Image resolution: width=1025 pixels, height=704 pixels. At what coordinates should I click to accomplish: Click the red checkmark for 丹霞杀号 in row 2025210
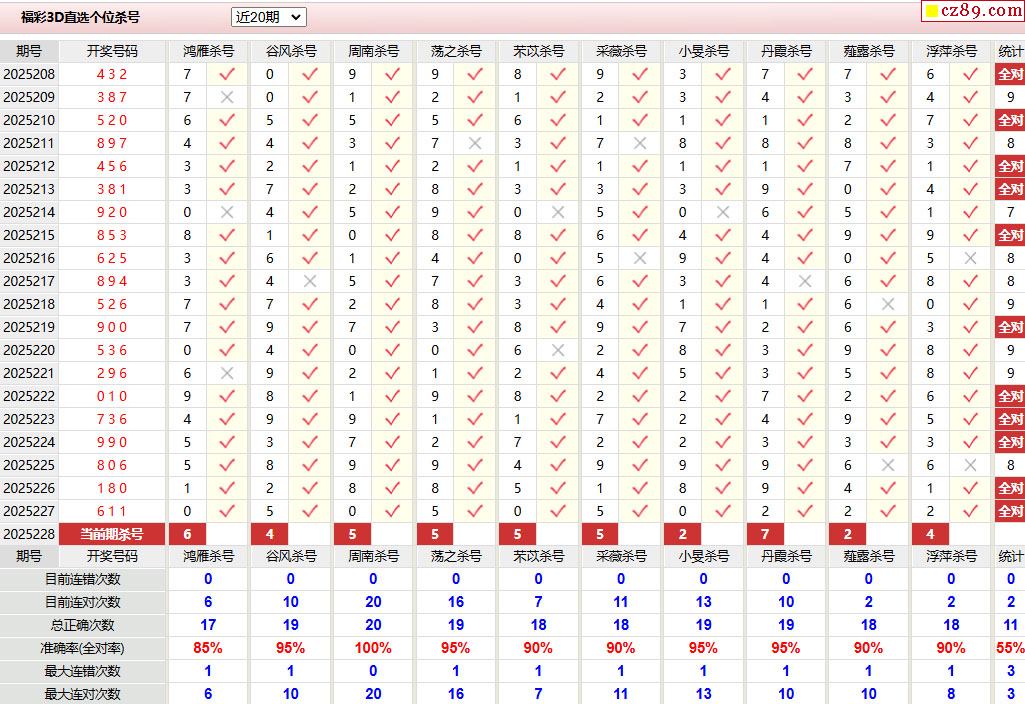tap(805, 120)
